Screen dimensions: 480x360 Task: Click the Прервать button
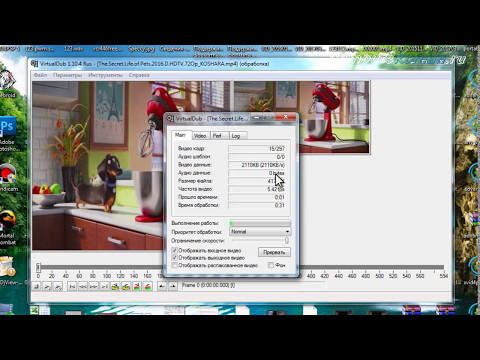click(x=274, y=252)
